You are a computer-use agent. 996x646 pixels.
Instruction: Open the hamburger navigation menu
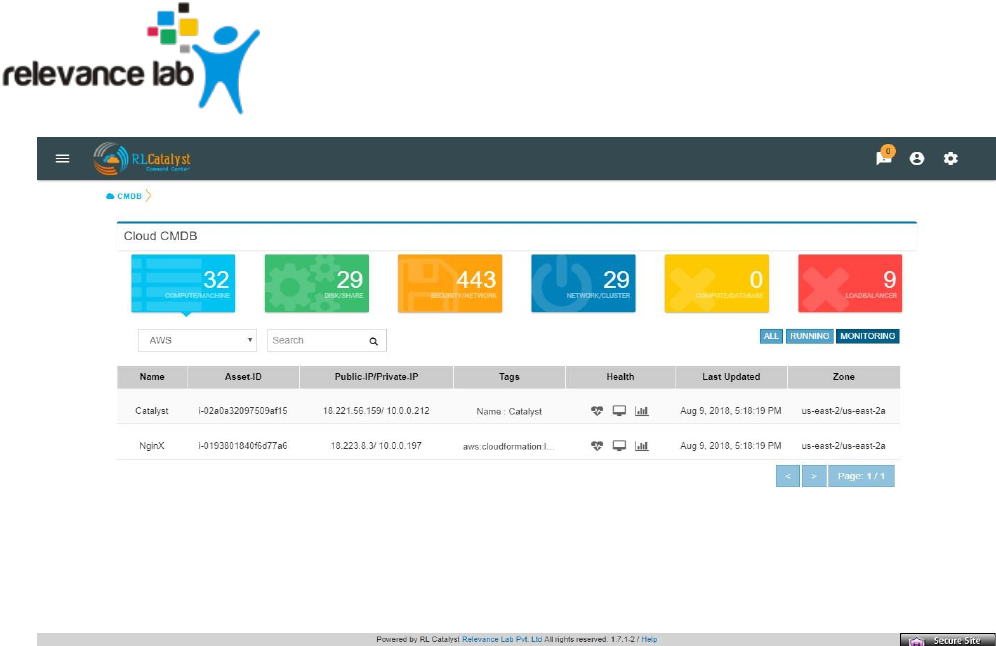[62, 159]
